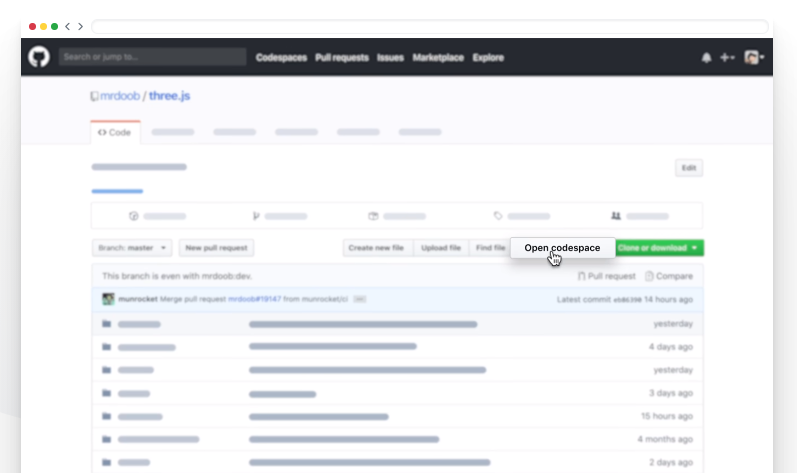Open GitHub home via octocat logo
Image resolution: width=797 pixels, height=473 pixels.
pos(39,57)
